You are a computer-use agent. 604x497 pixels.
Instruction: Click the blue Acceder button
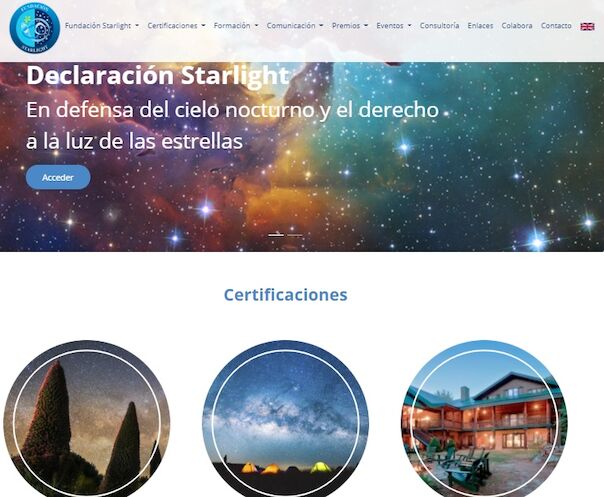[x=58, y=177]
